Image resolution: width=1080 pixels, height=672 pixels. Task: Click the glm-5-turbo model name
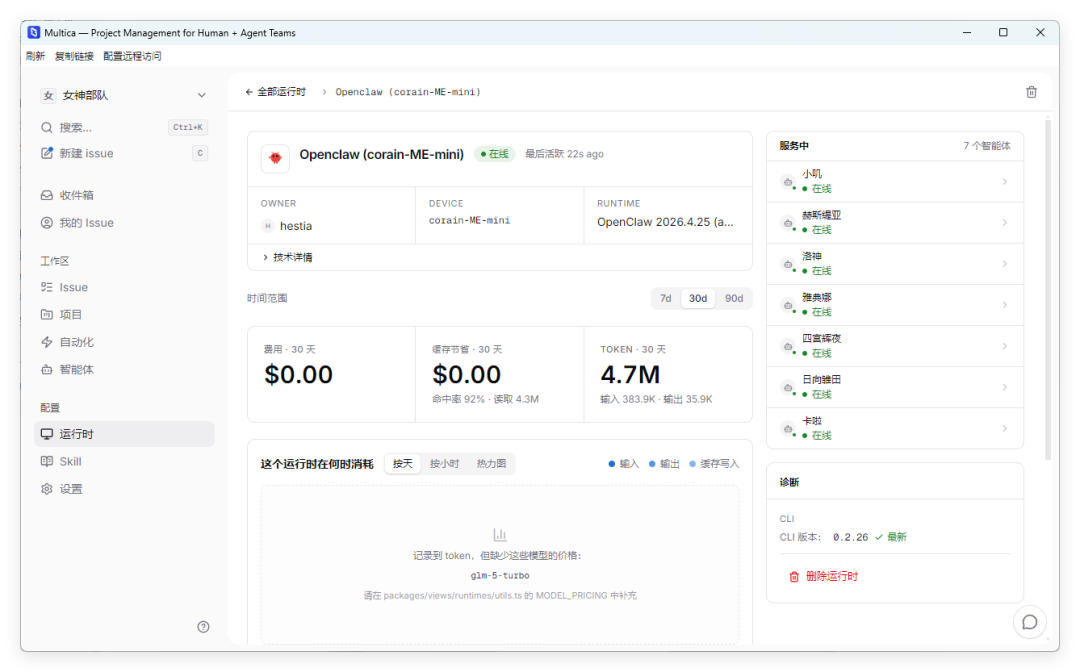pos(500,575)
